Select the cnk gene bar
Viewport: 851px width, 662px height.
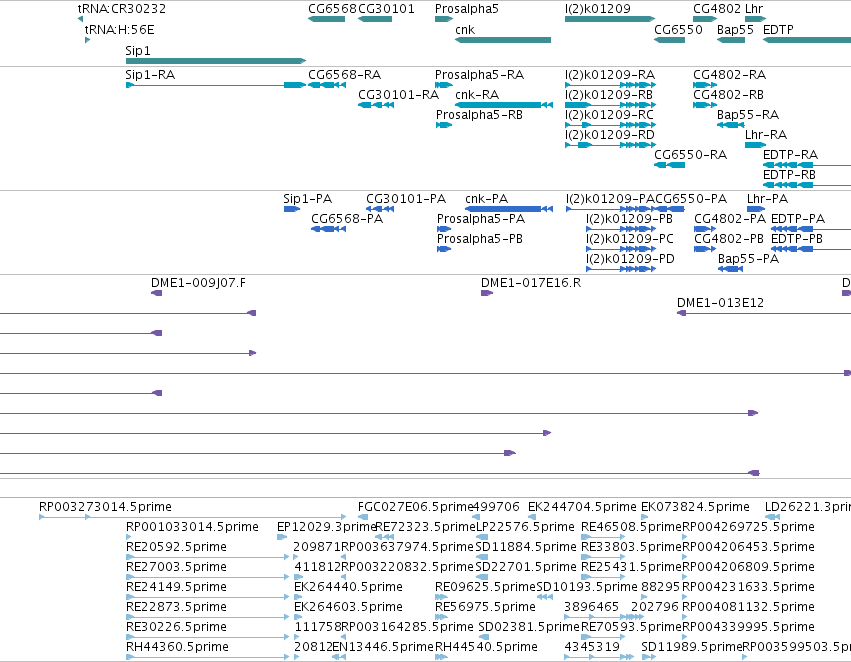point(503,40)
